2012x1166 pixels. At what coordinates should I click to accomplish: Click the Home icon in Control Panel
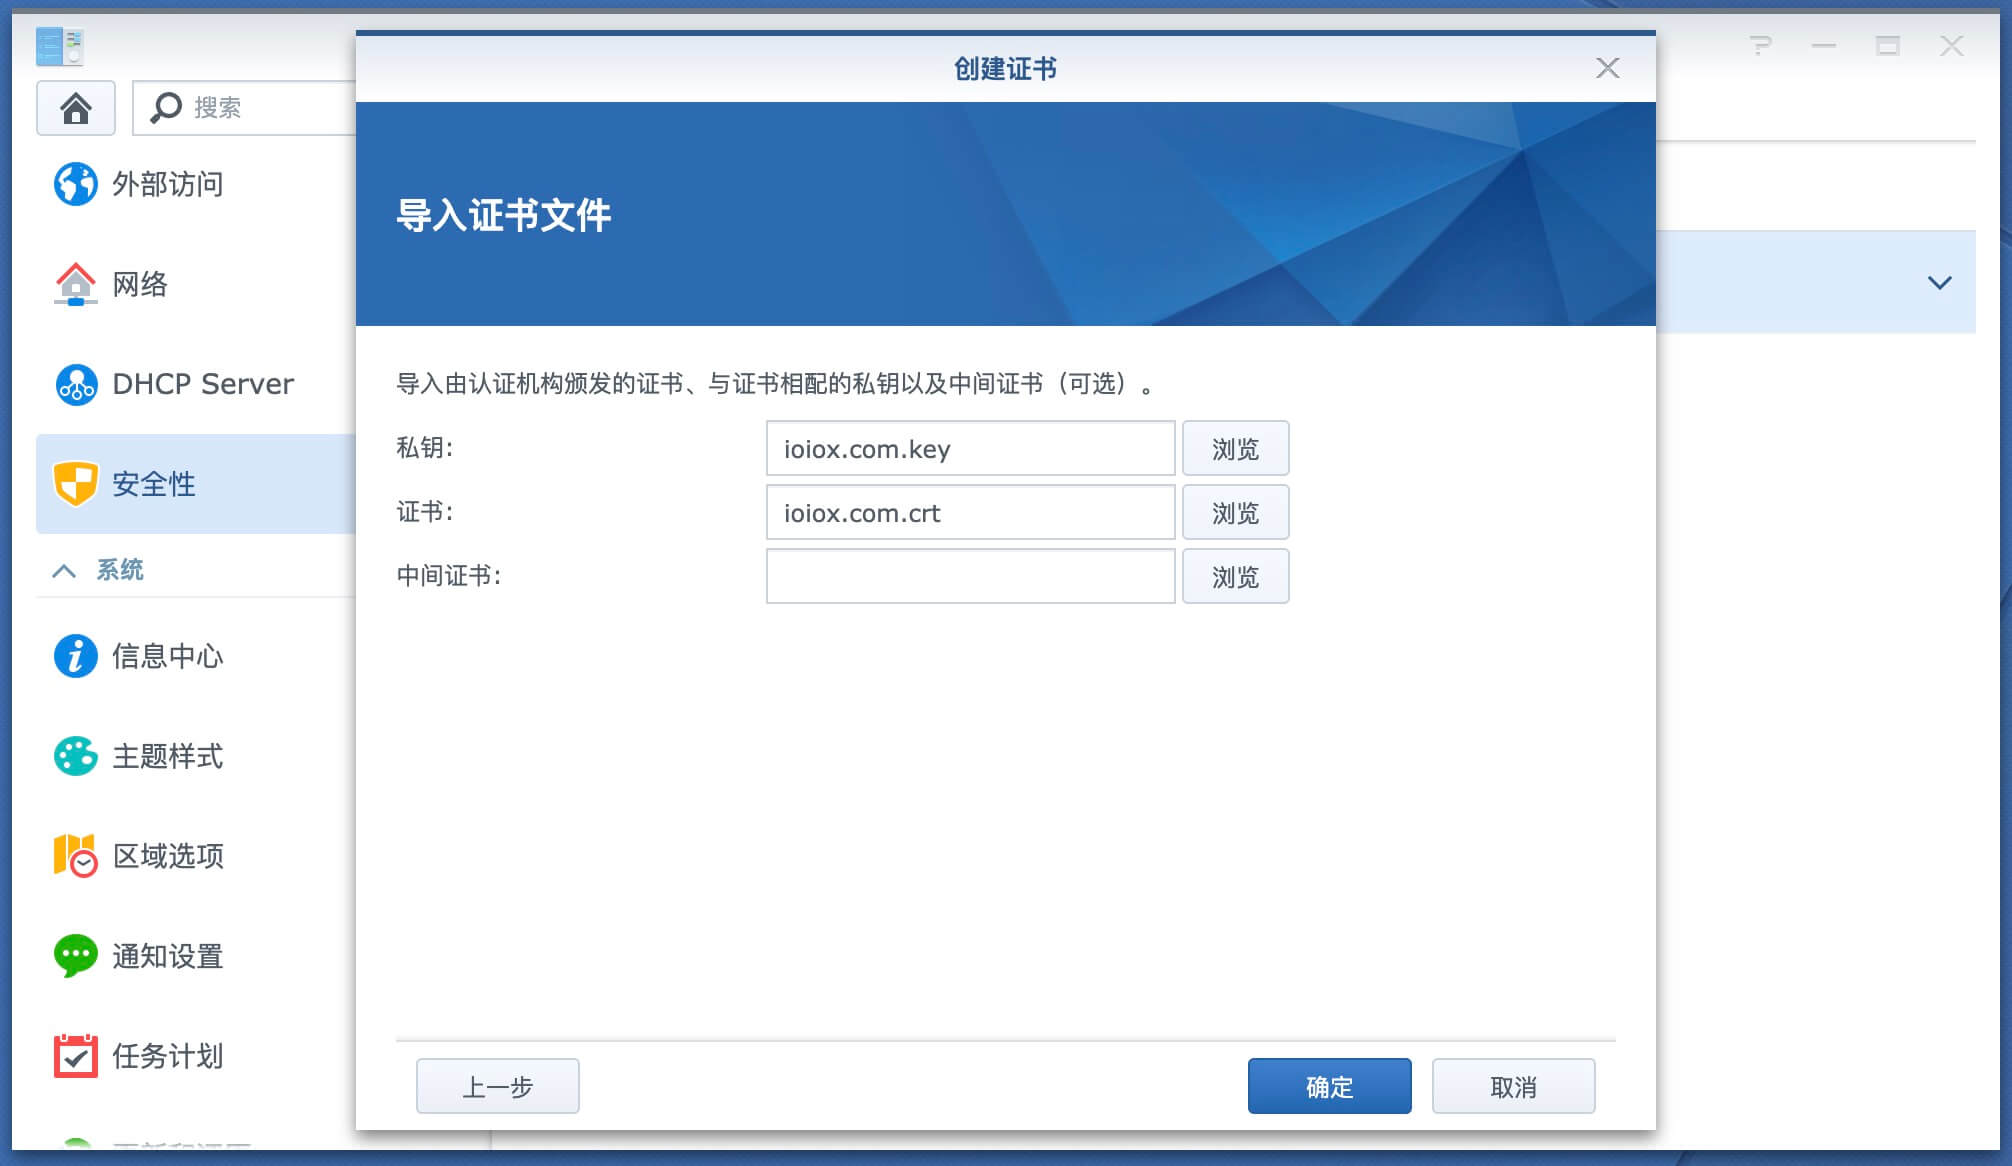76,108
